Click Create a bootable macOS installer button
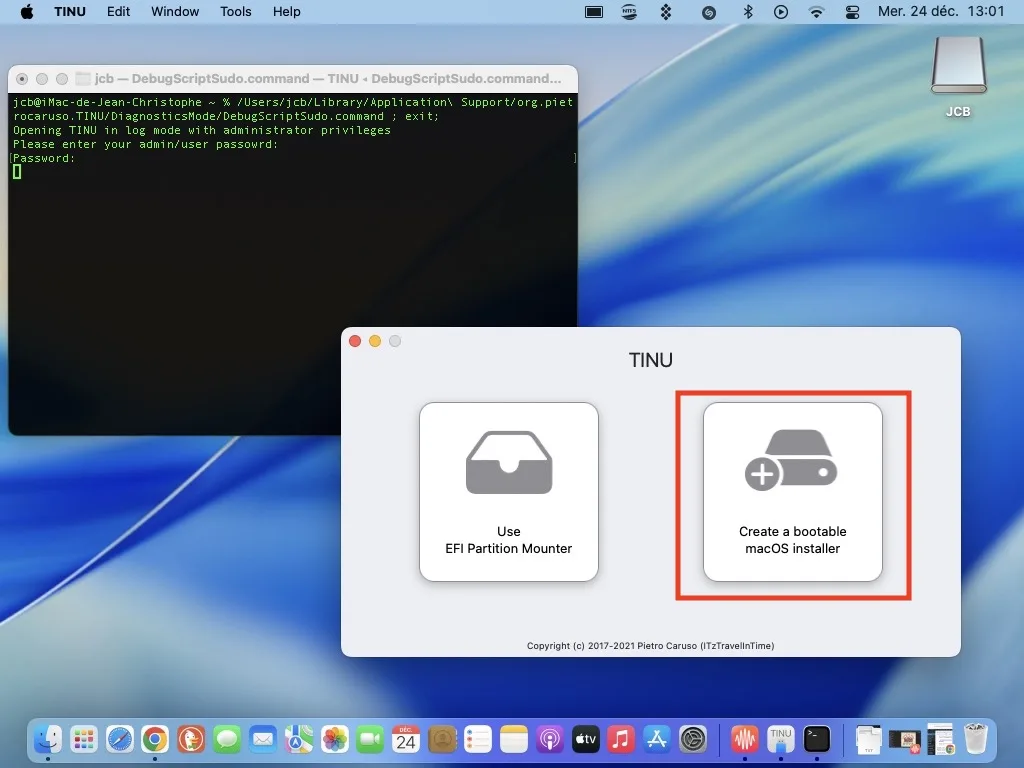Screen dimensions: 1024x768 [792, 492]
